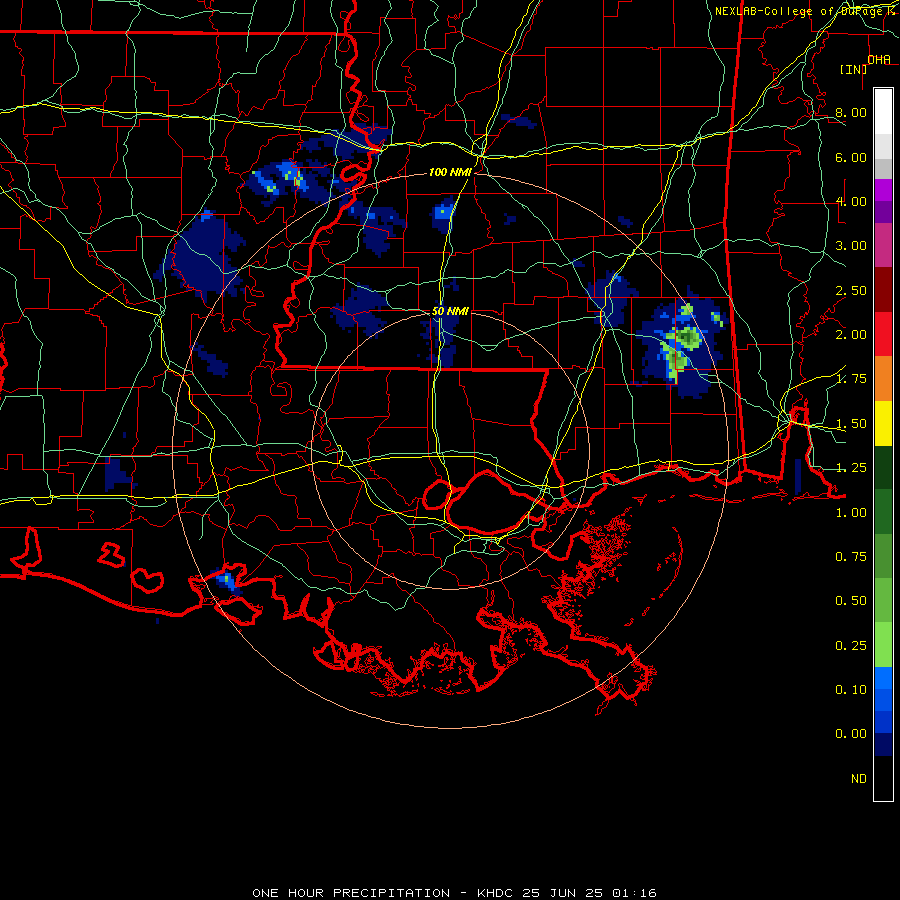
Task: Click the 1.00 legend value
Action: [851, 513]
